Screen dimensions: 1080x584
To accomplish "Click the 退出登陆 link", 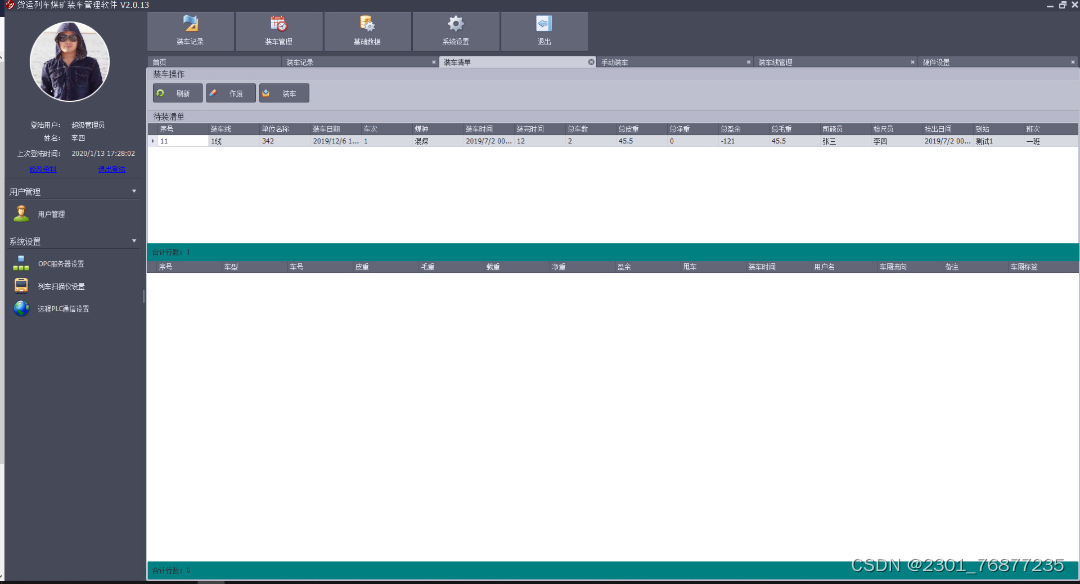I will 112,169.
